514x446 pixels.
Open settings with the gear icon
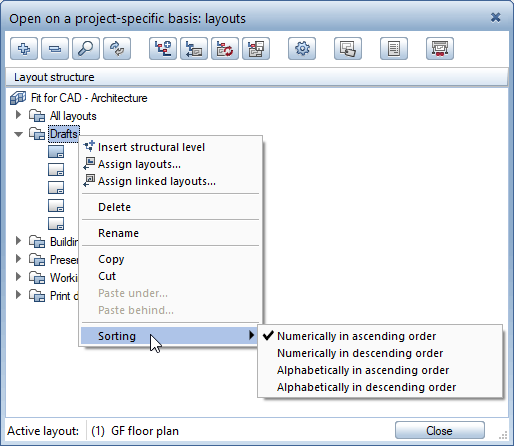(302, 49)
